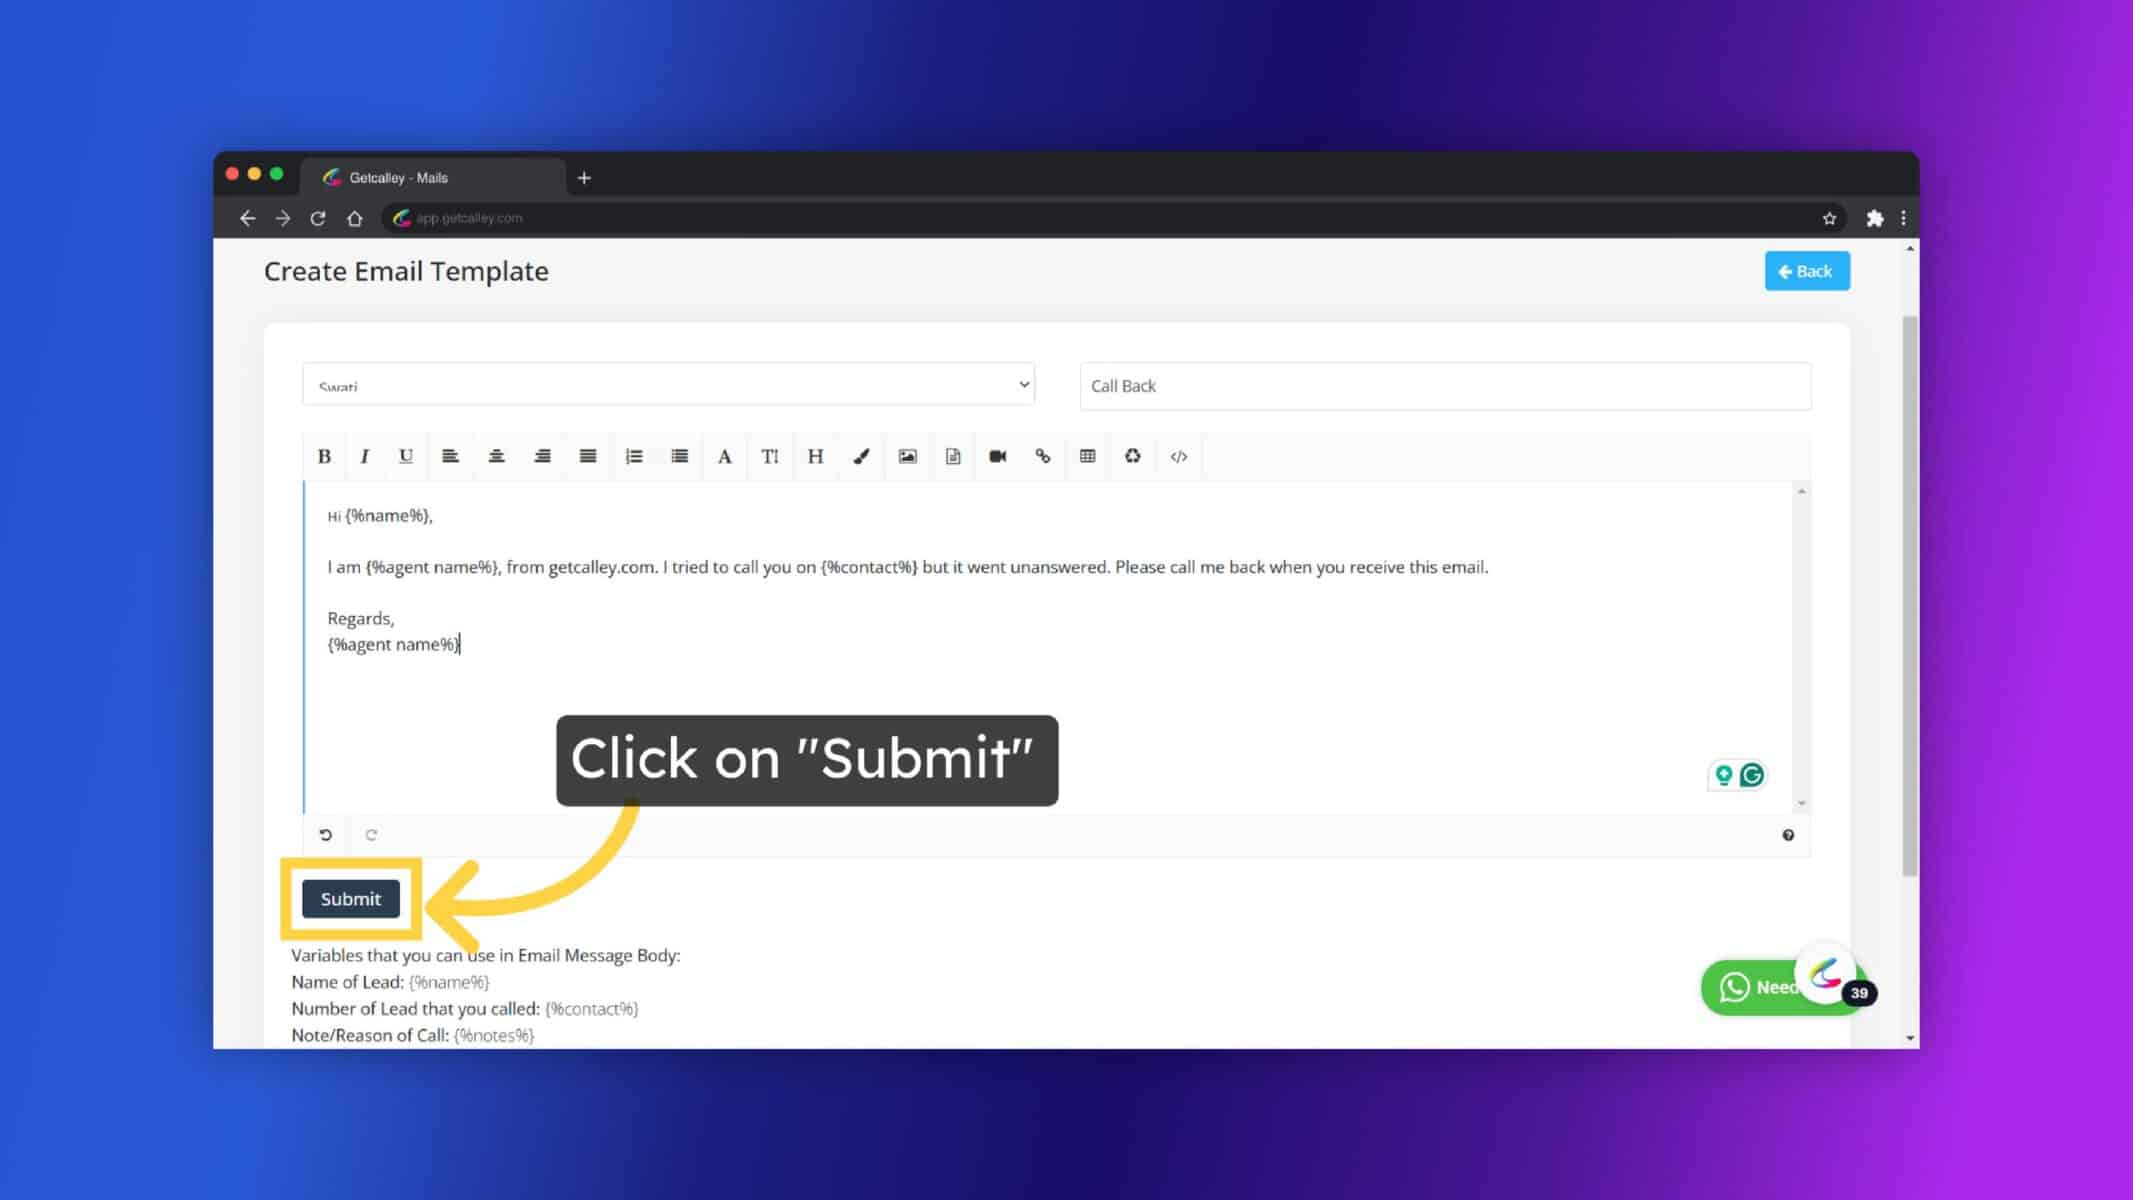The height and width of the screenshot is (1200, 2133).
Task: Toggle underline formatting
Action: coord(407,456)
